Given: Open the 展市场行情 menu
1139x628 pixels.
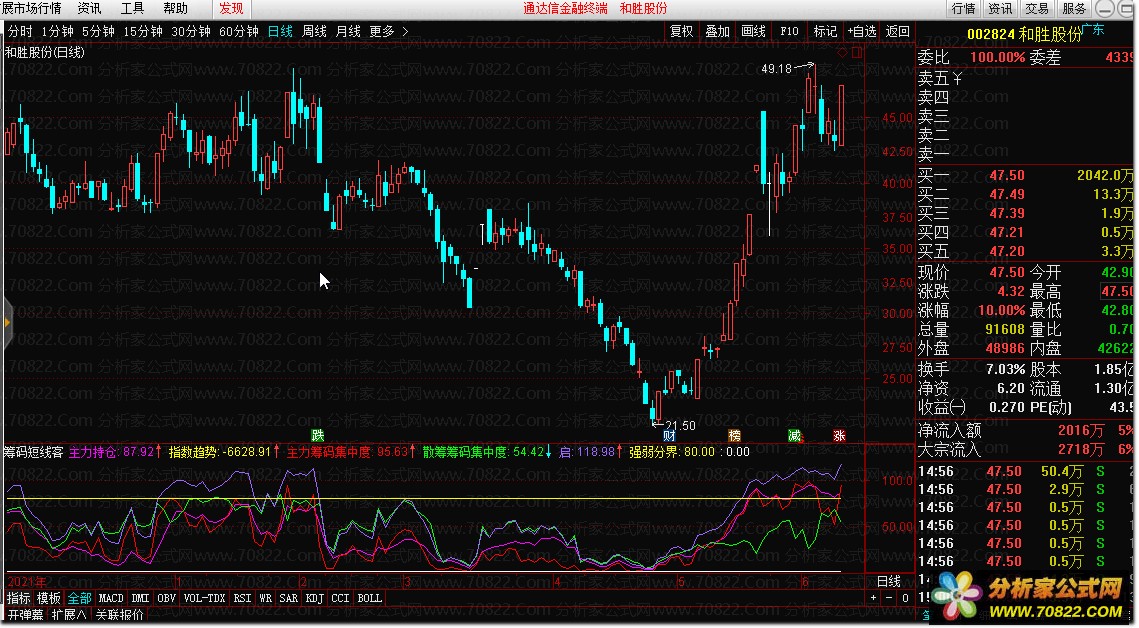Looking at the screenshot, I should click(31, 9).
